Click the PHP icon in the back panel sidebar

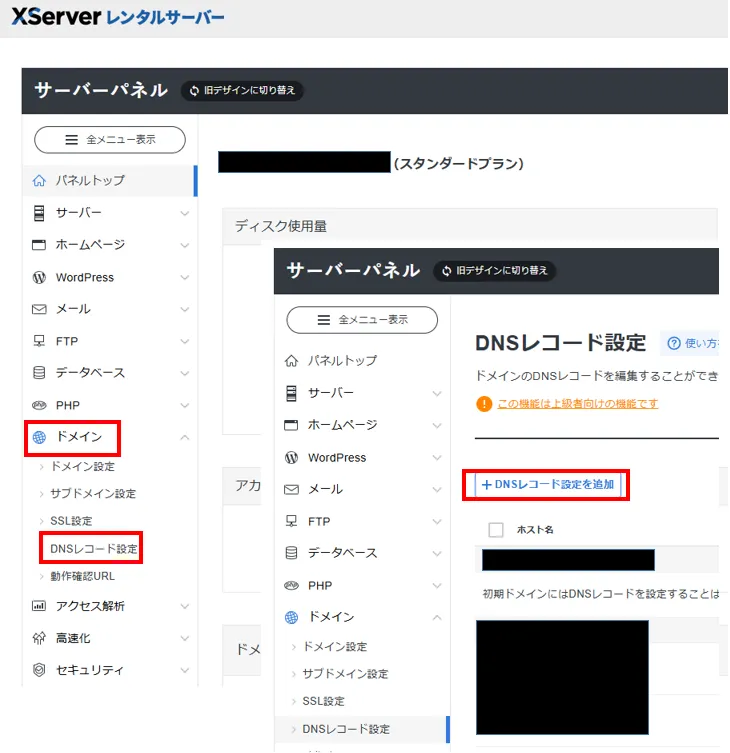click(39, 405)
